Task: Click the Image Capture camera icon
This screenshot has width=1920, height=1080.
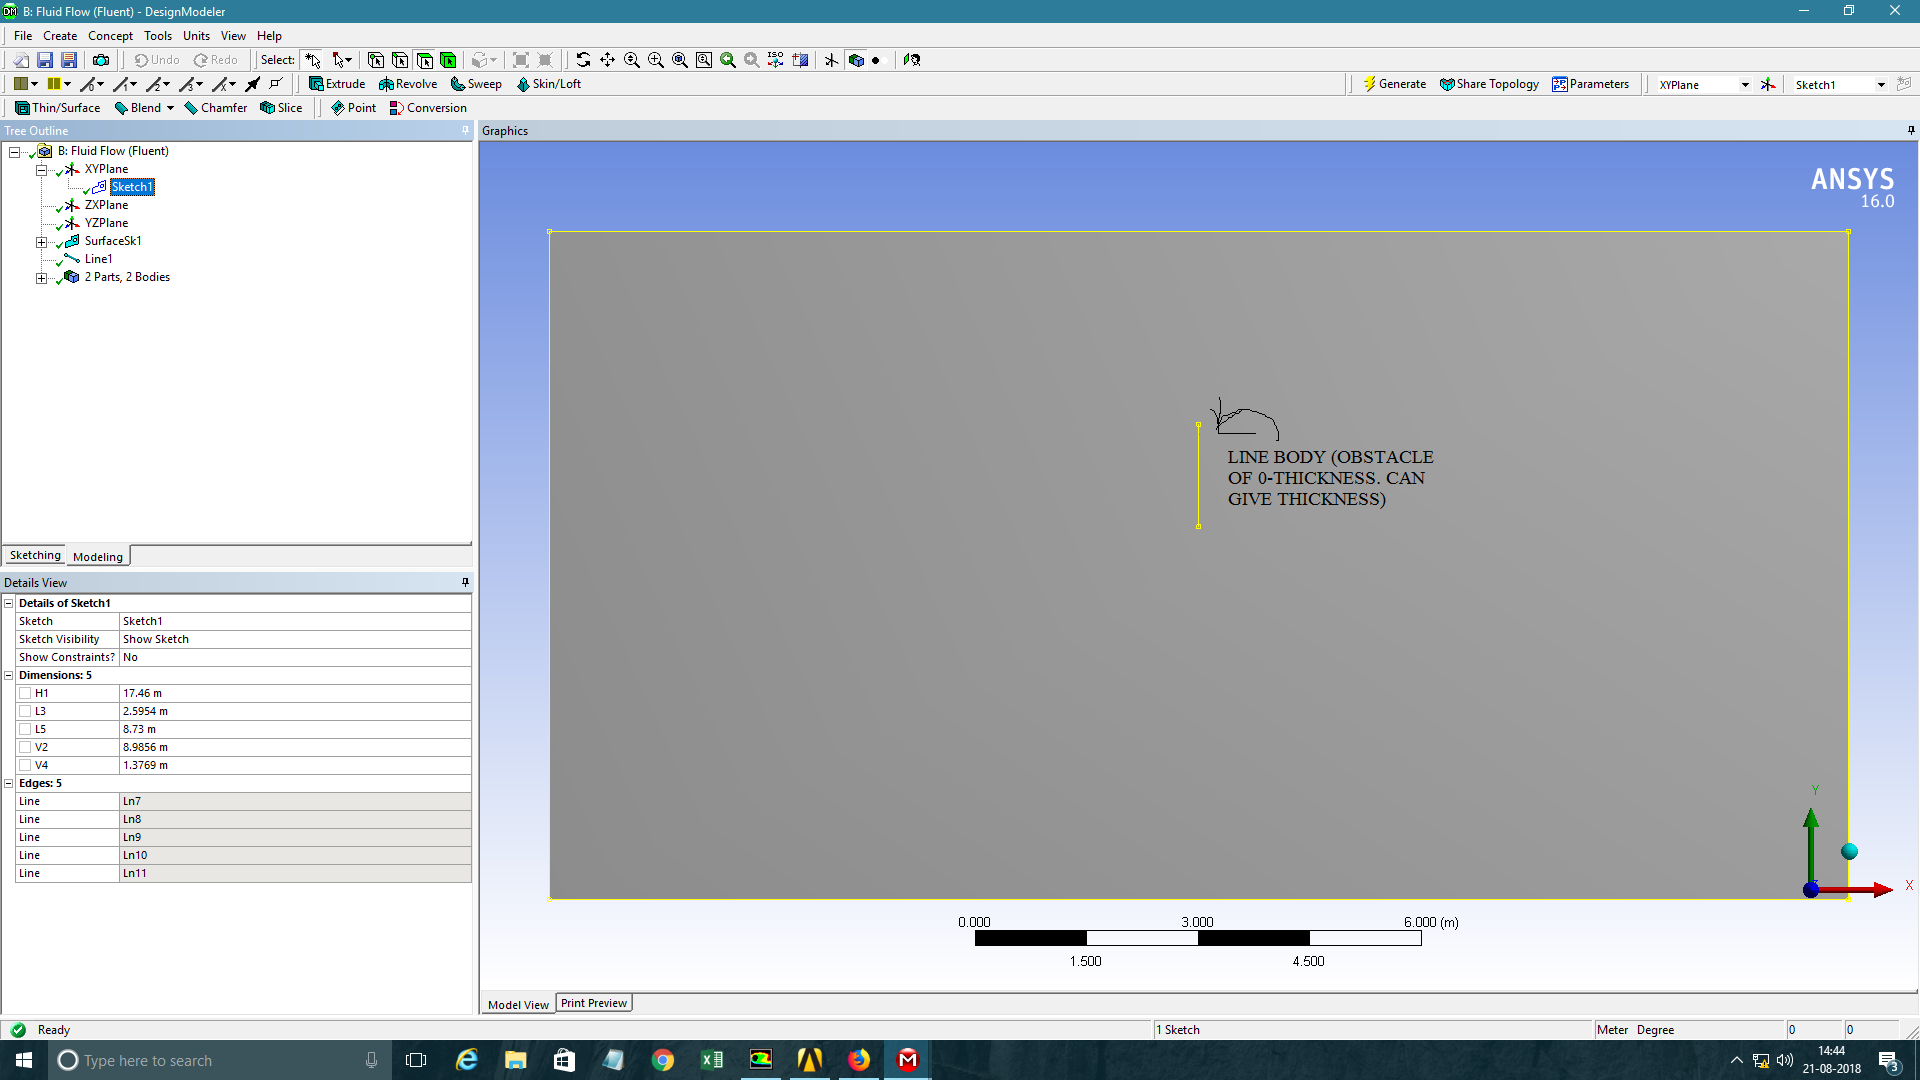Action: [101, 60]
